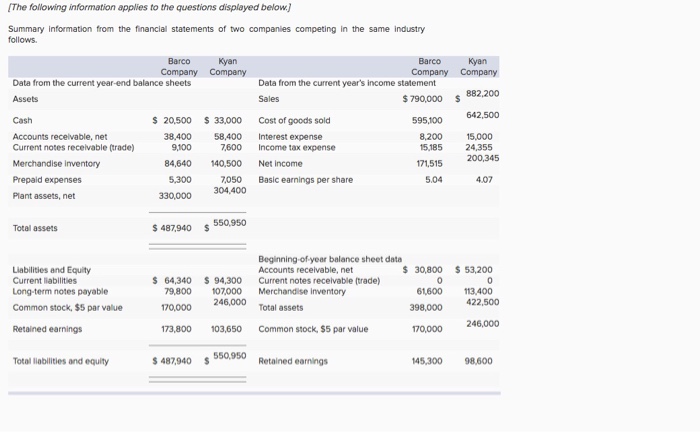The height and width of the screenshot is (432, 700).
Task: Click the Prepaid expenses label
Action: (47, 180)
